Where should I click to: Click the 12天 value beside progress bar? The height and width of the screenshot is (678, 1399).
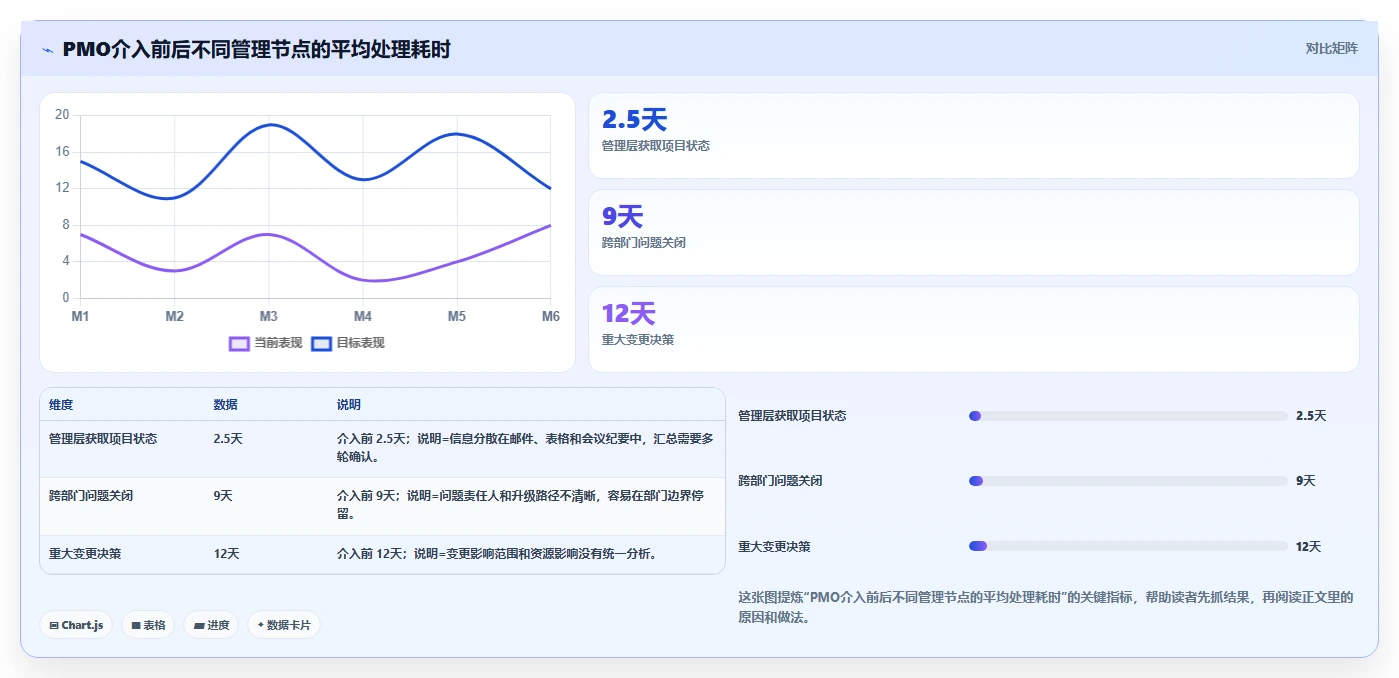(1309, 547)
